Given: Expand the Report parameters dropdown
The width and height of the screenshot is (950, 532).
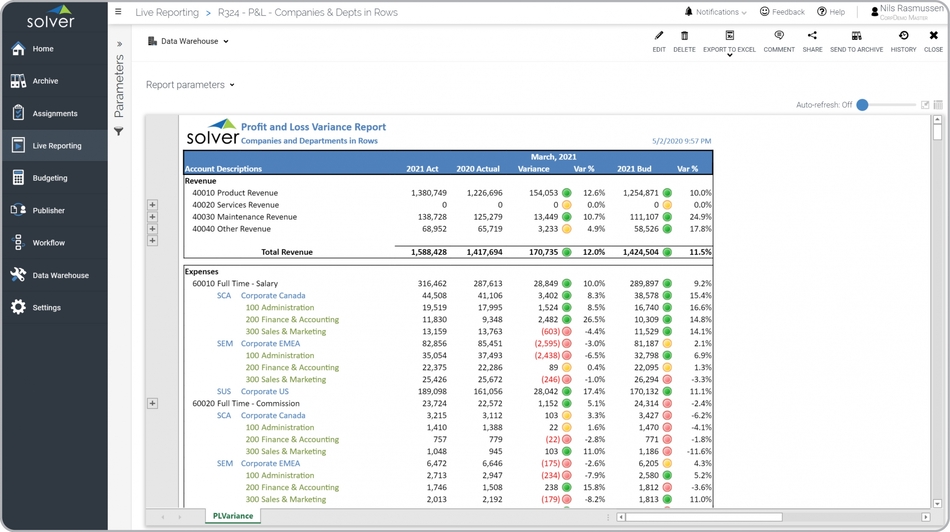Looking at the screenshot, I should coord(190,85).
